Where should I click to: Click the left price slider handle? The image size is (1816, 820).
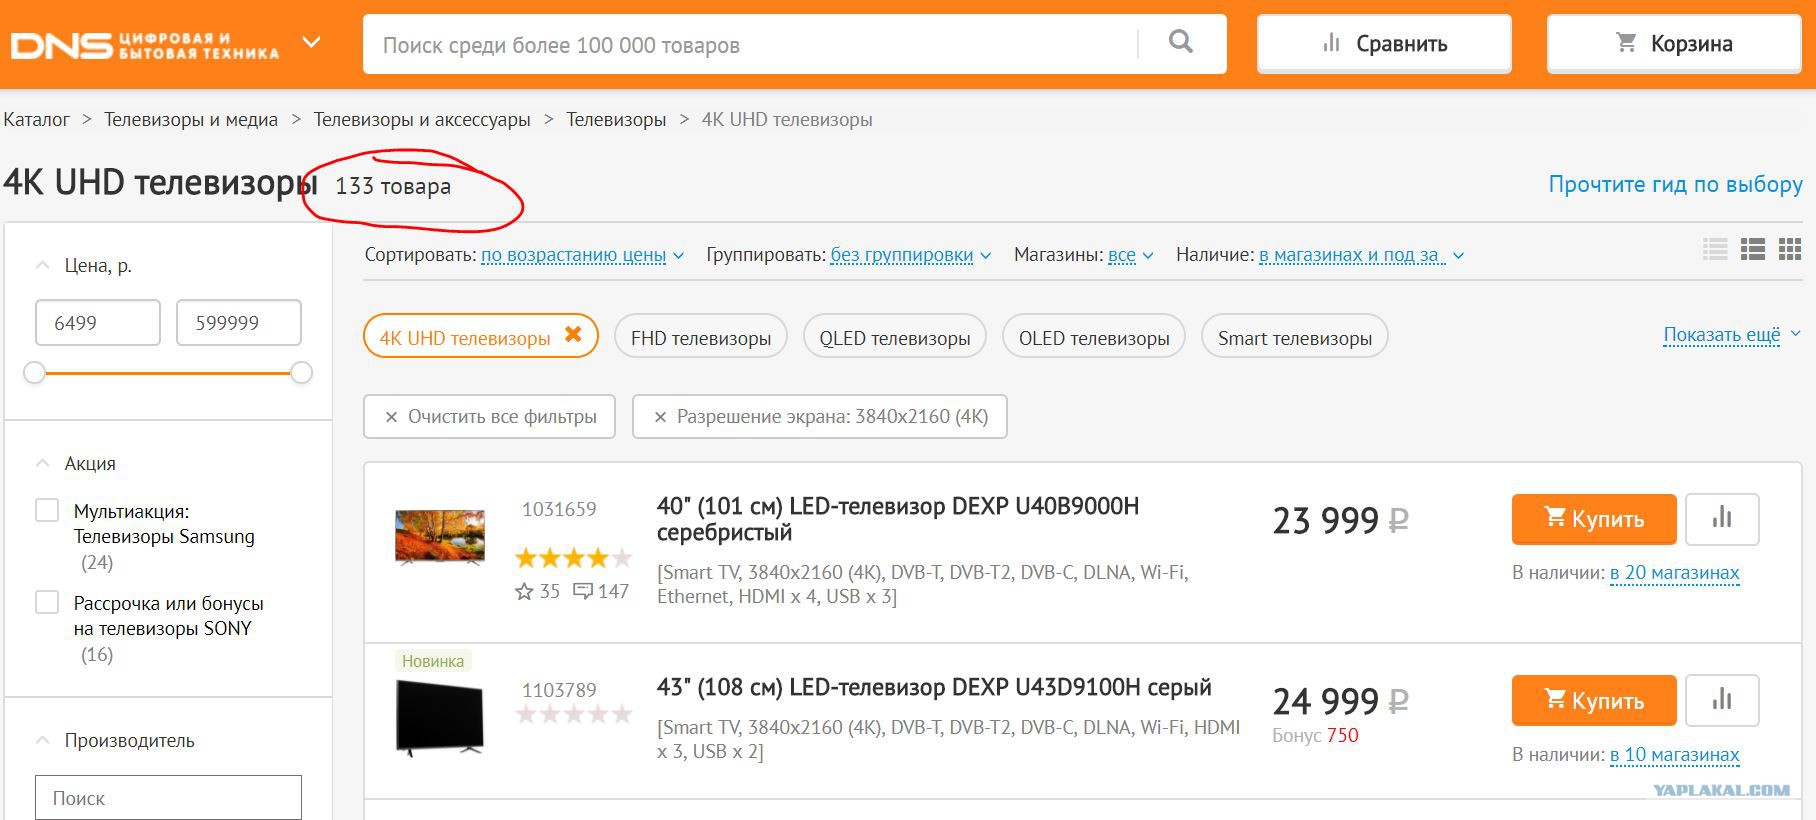coord(35,373)
